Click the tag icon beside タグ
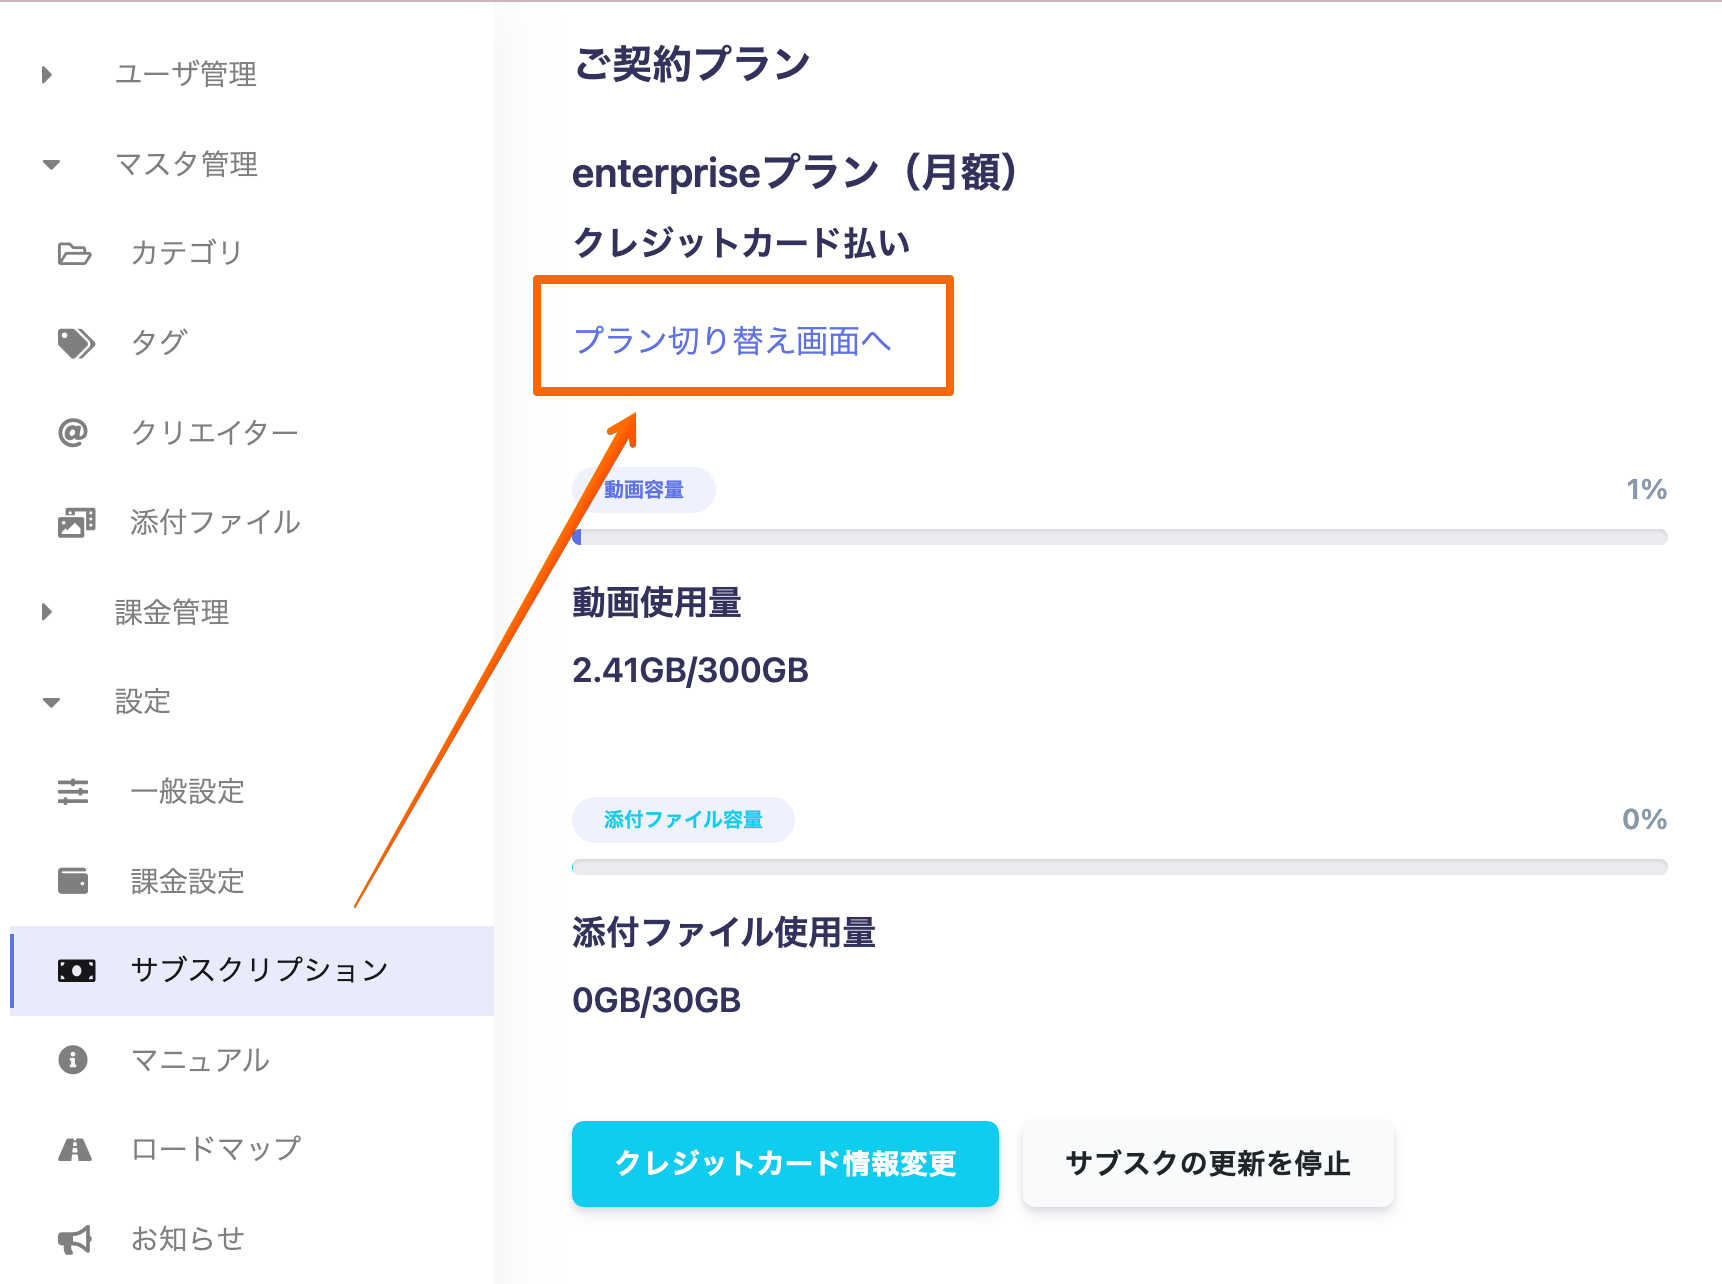 point(76,343)
